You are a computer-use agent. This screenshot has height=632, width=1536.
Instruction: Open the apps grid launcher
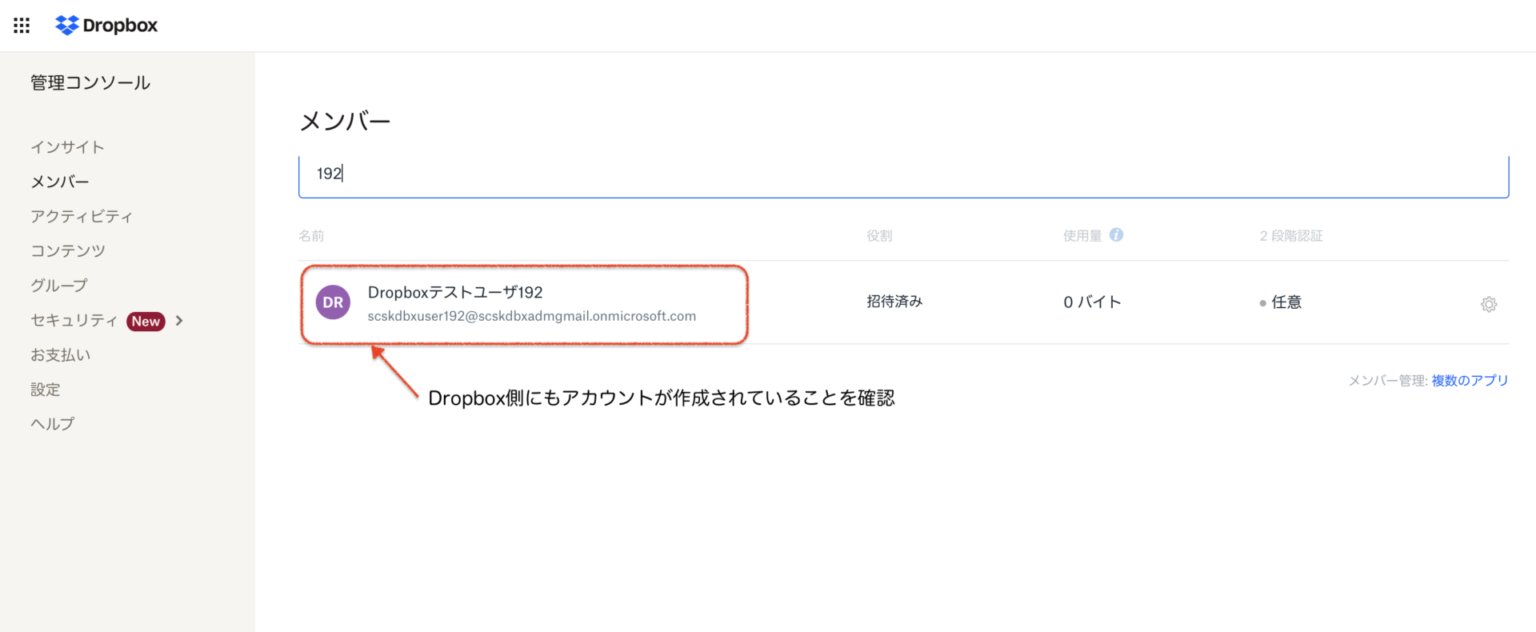pyautogui.click(x=21, y=25)
